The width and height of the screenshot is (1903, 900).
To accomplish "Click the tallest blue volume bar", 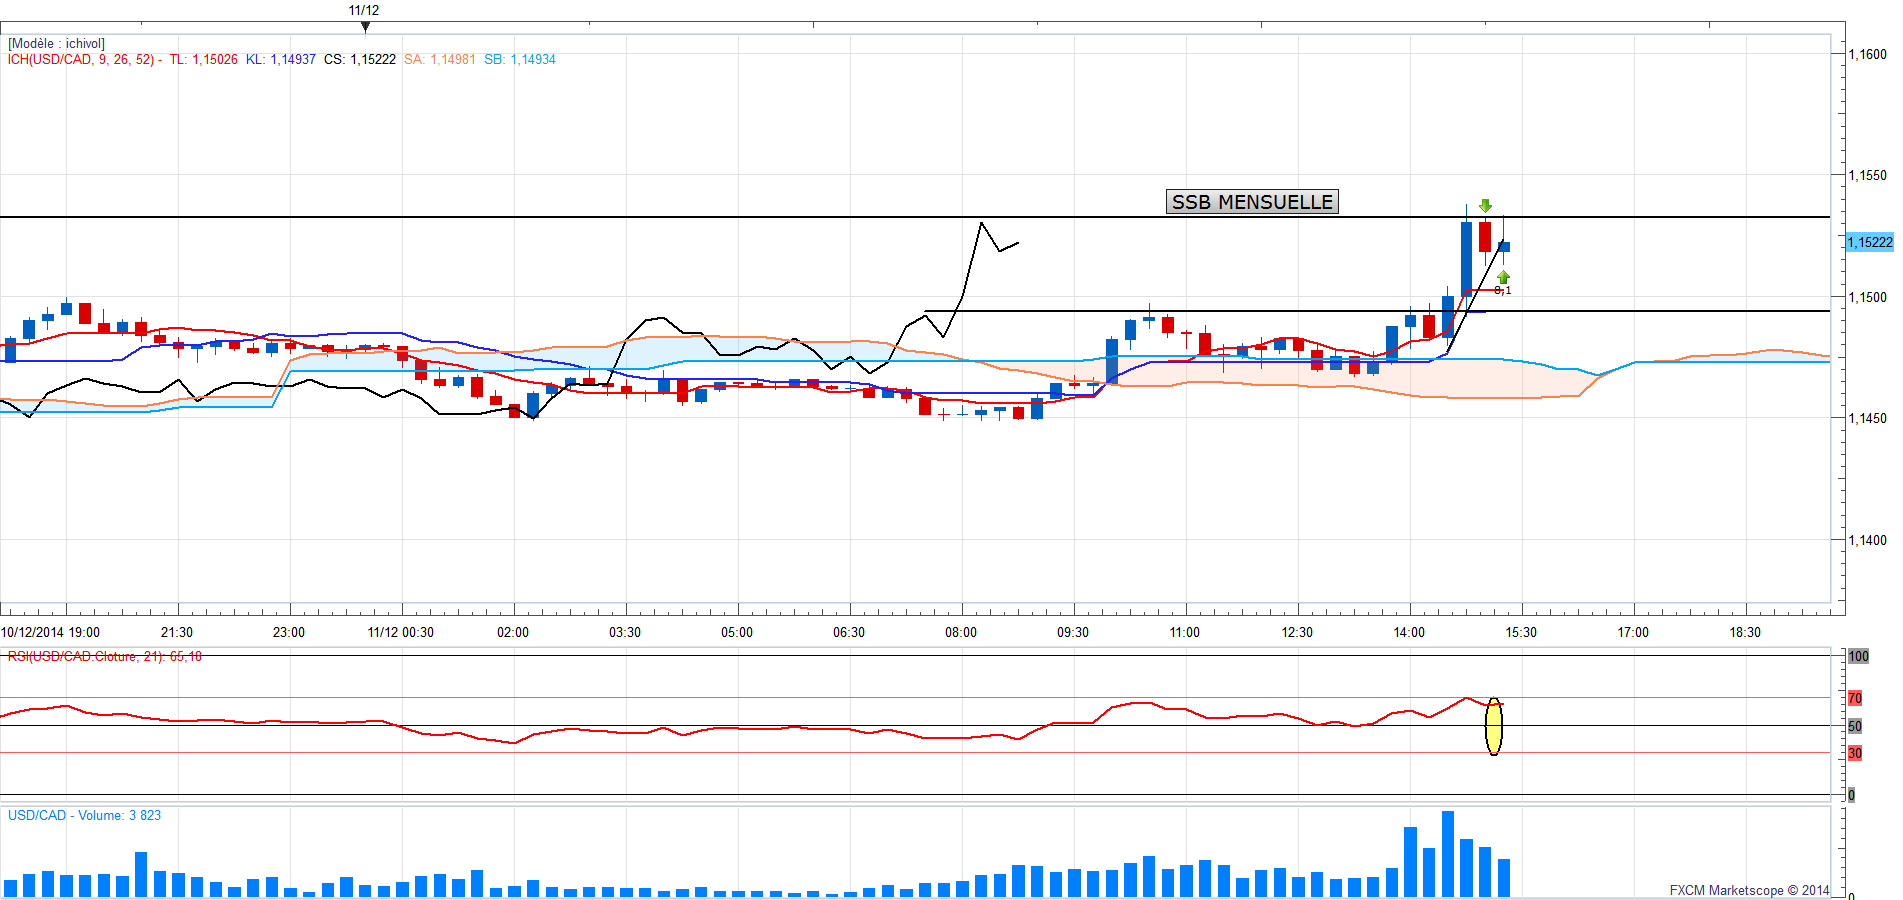I will (x=1448, y=854).
